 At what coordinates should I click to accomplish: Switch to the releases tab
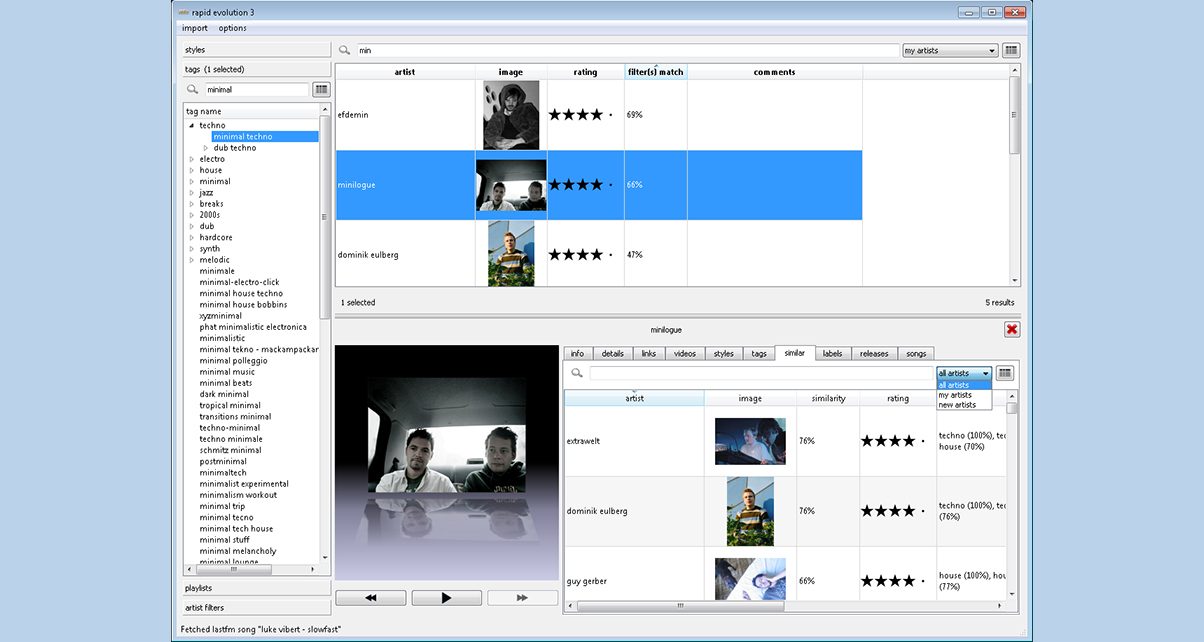click(873, 353)
